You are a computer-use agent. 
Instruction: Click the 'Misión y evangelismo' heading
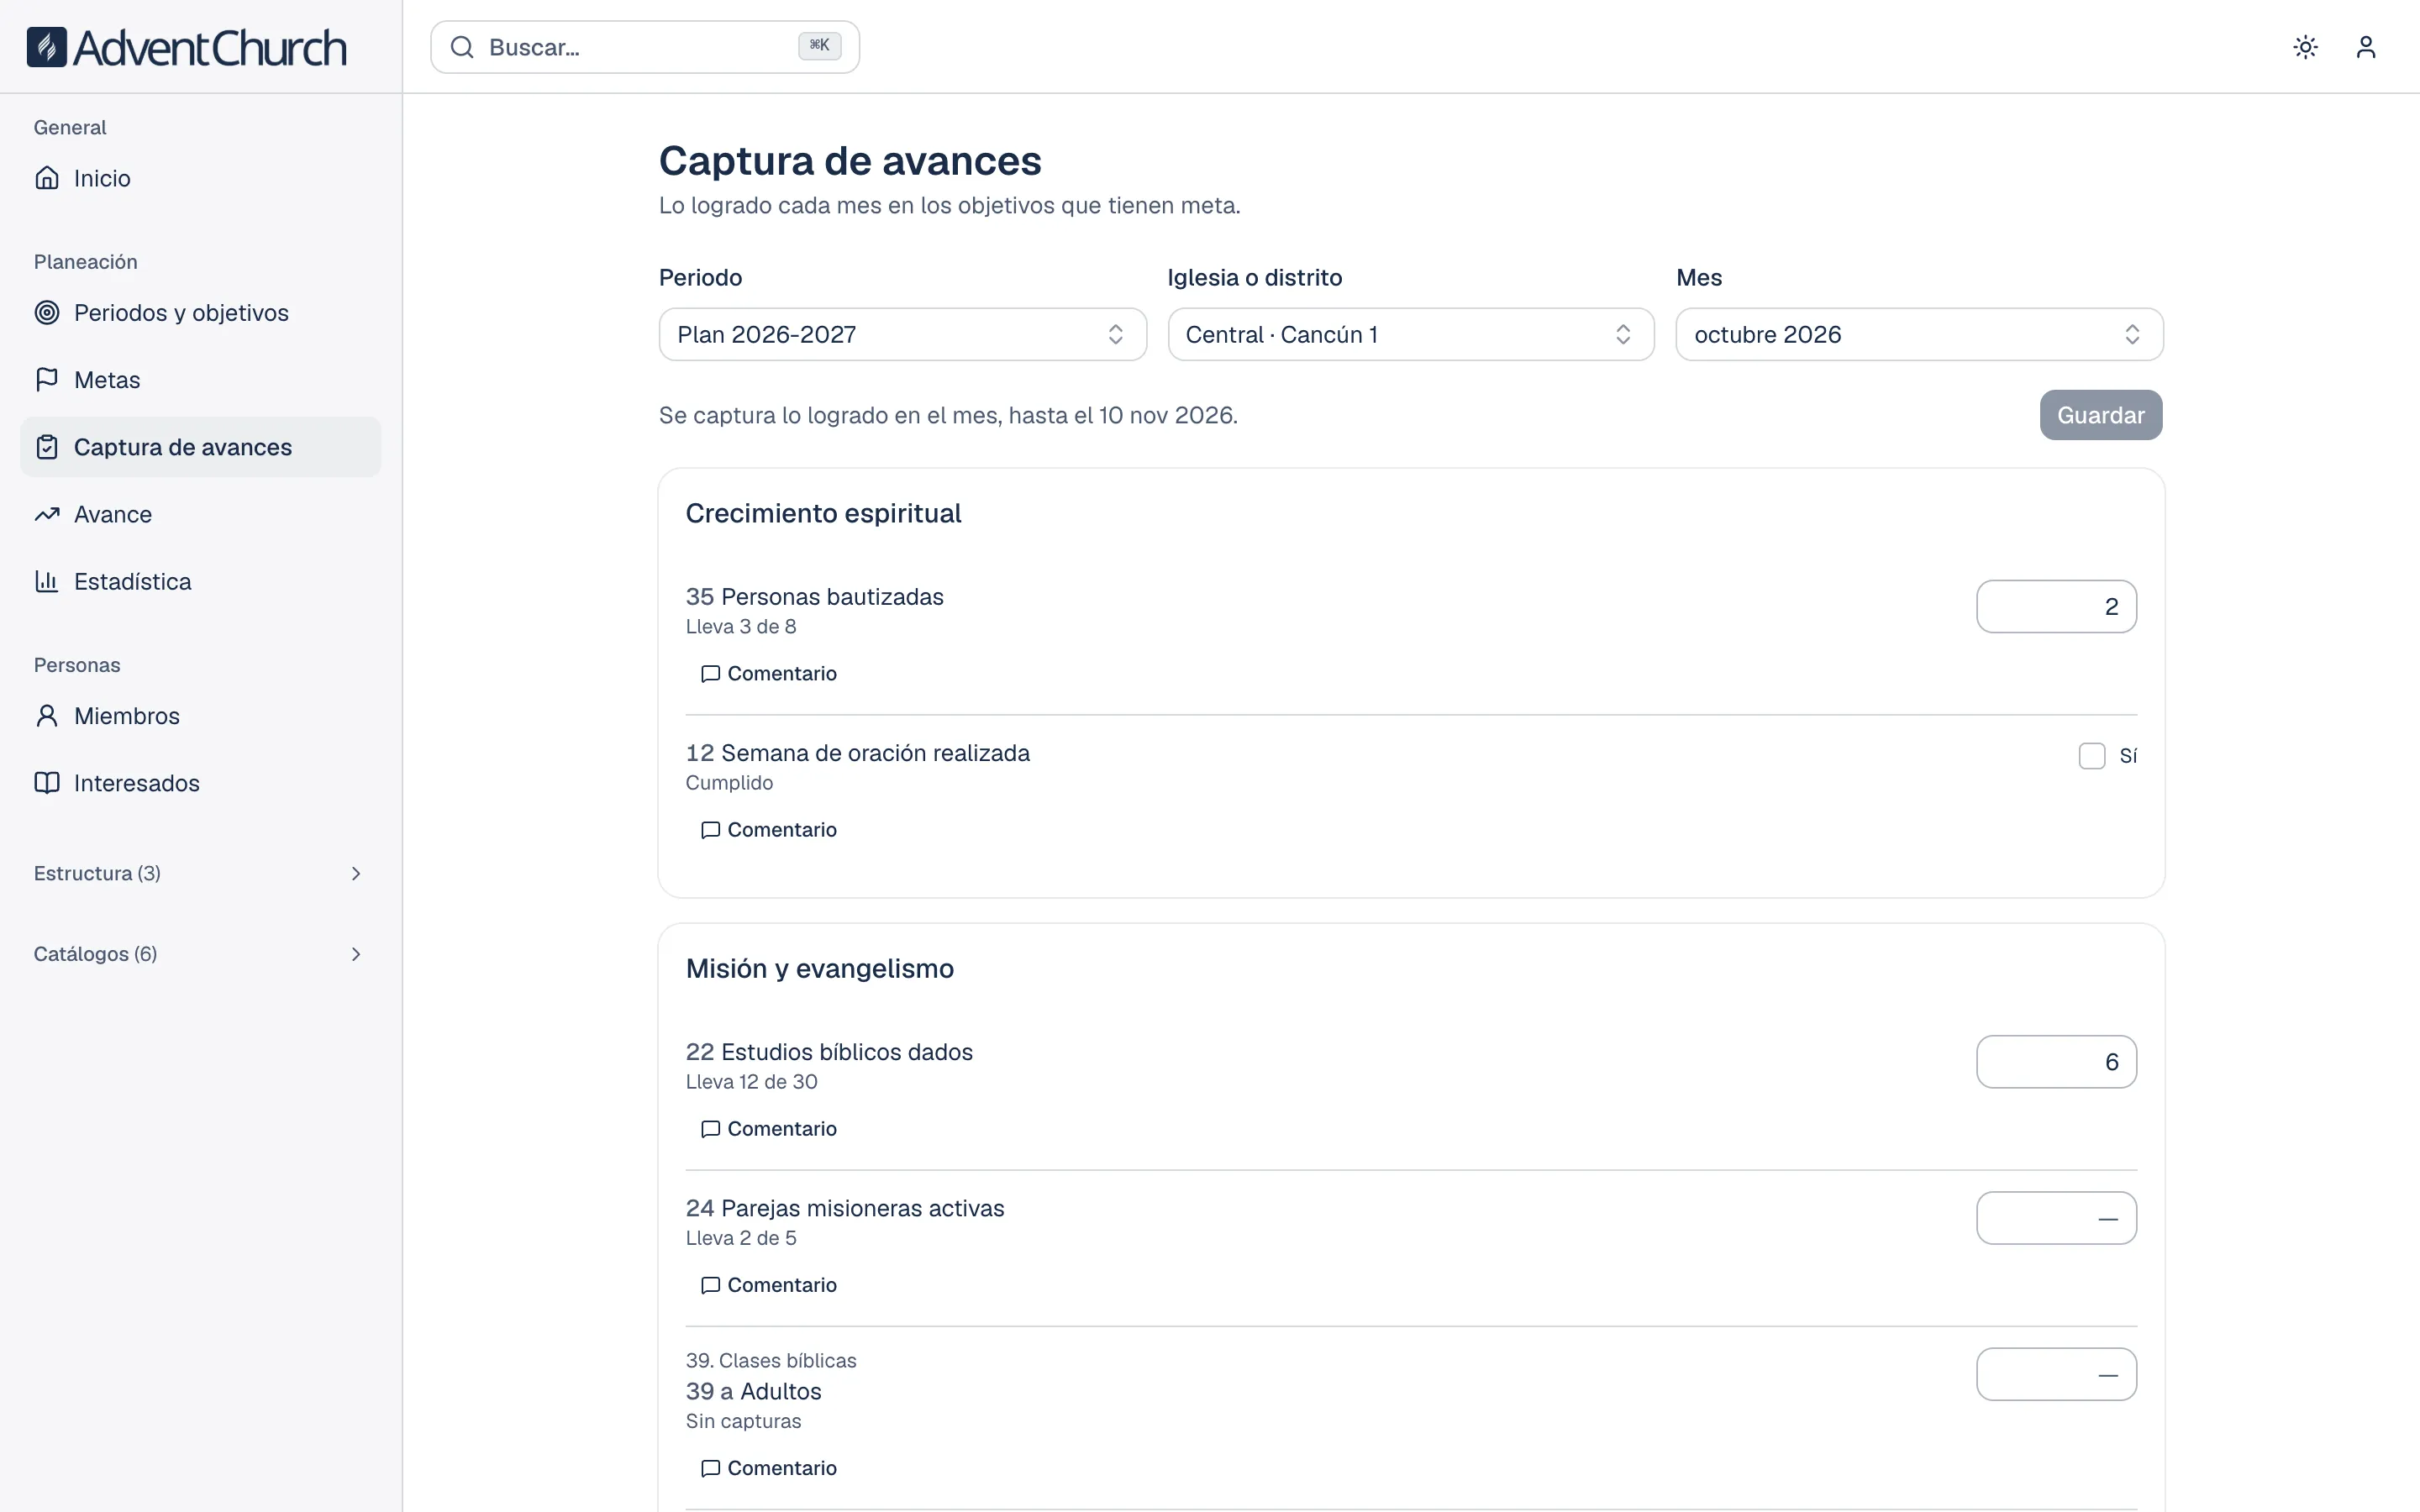(820, 968)
